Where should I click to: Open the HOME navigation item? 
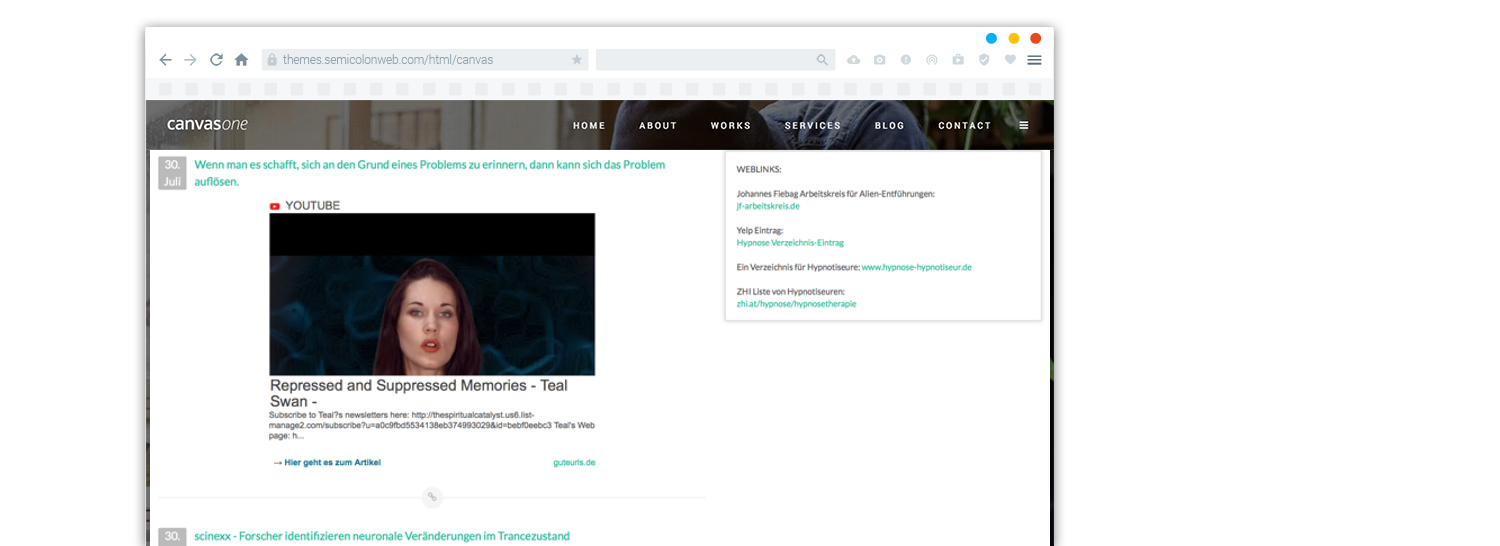tap(589, 126)
